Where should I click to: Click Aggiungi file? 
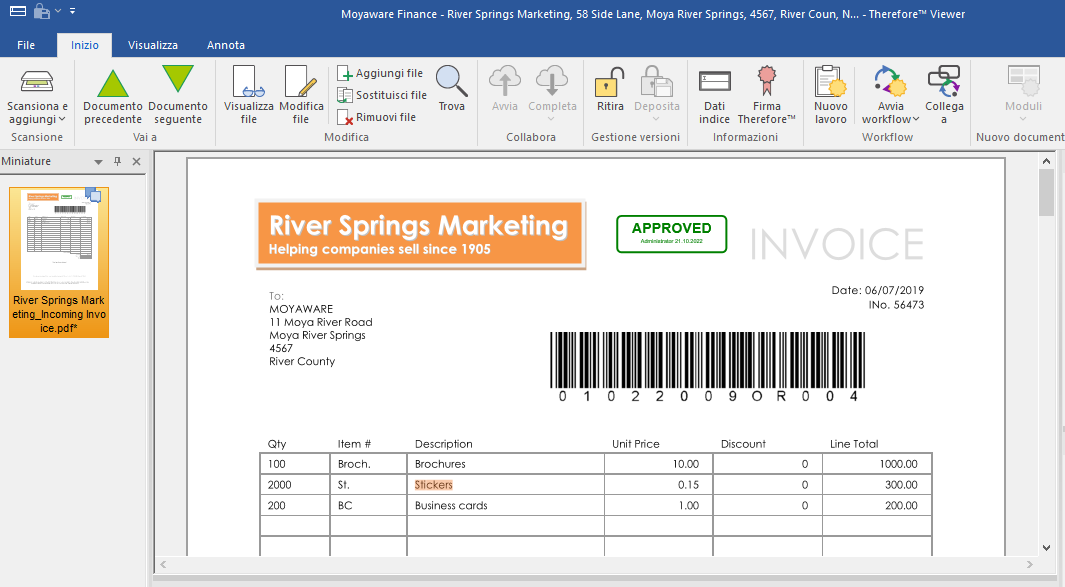(380, 73)
